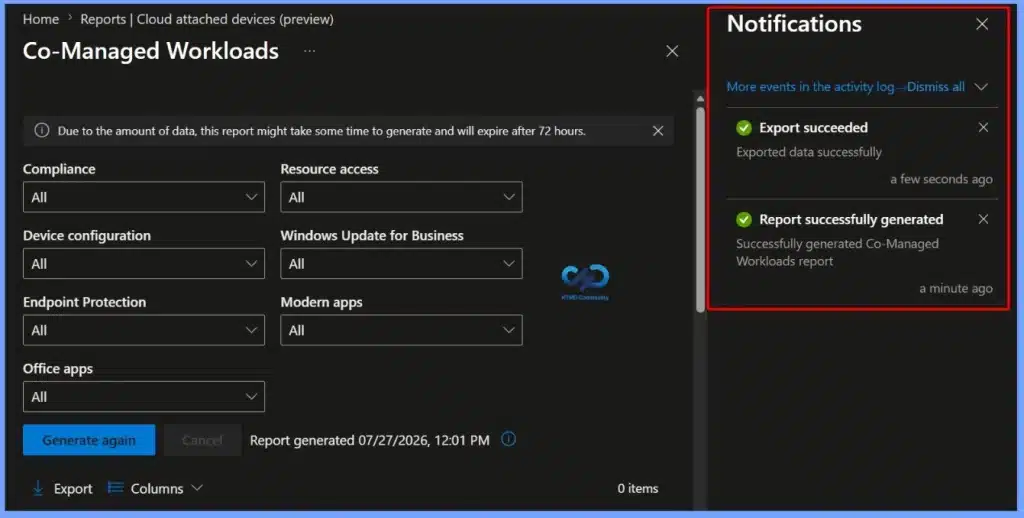Image resolution: width=1024 pixels, height=518 pixels.
Task: Close the Co-Managed Workloads blade
Action: coord(672,51)
